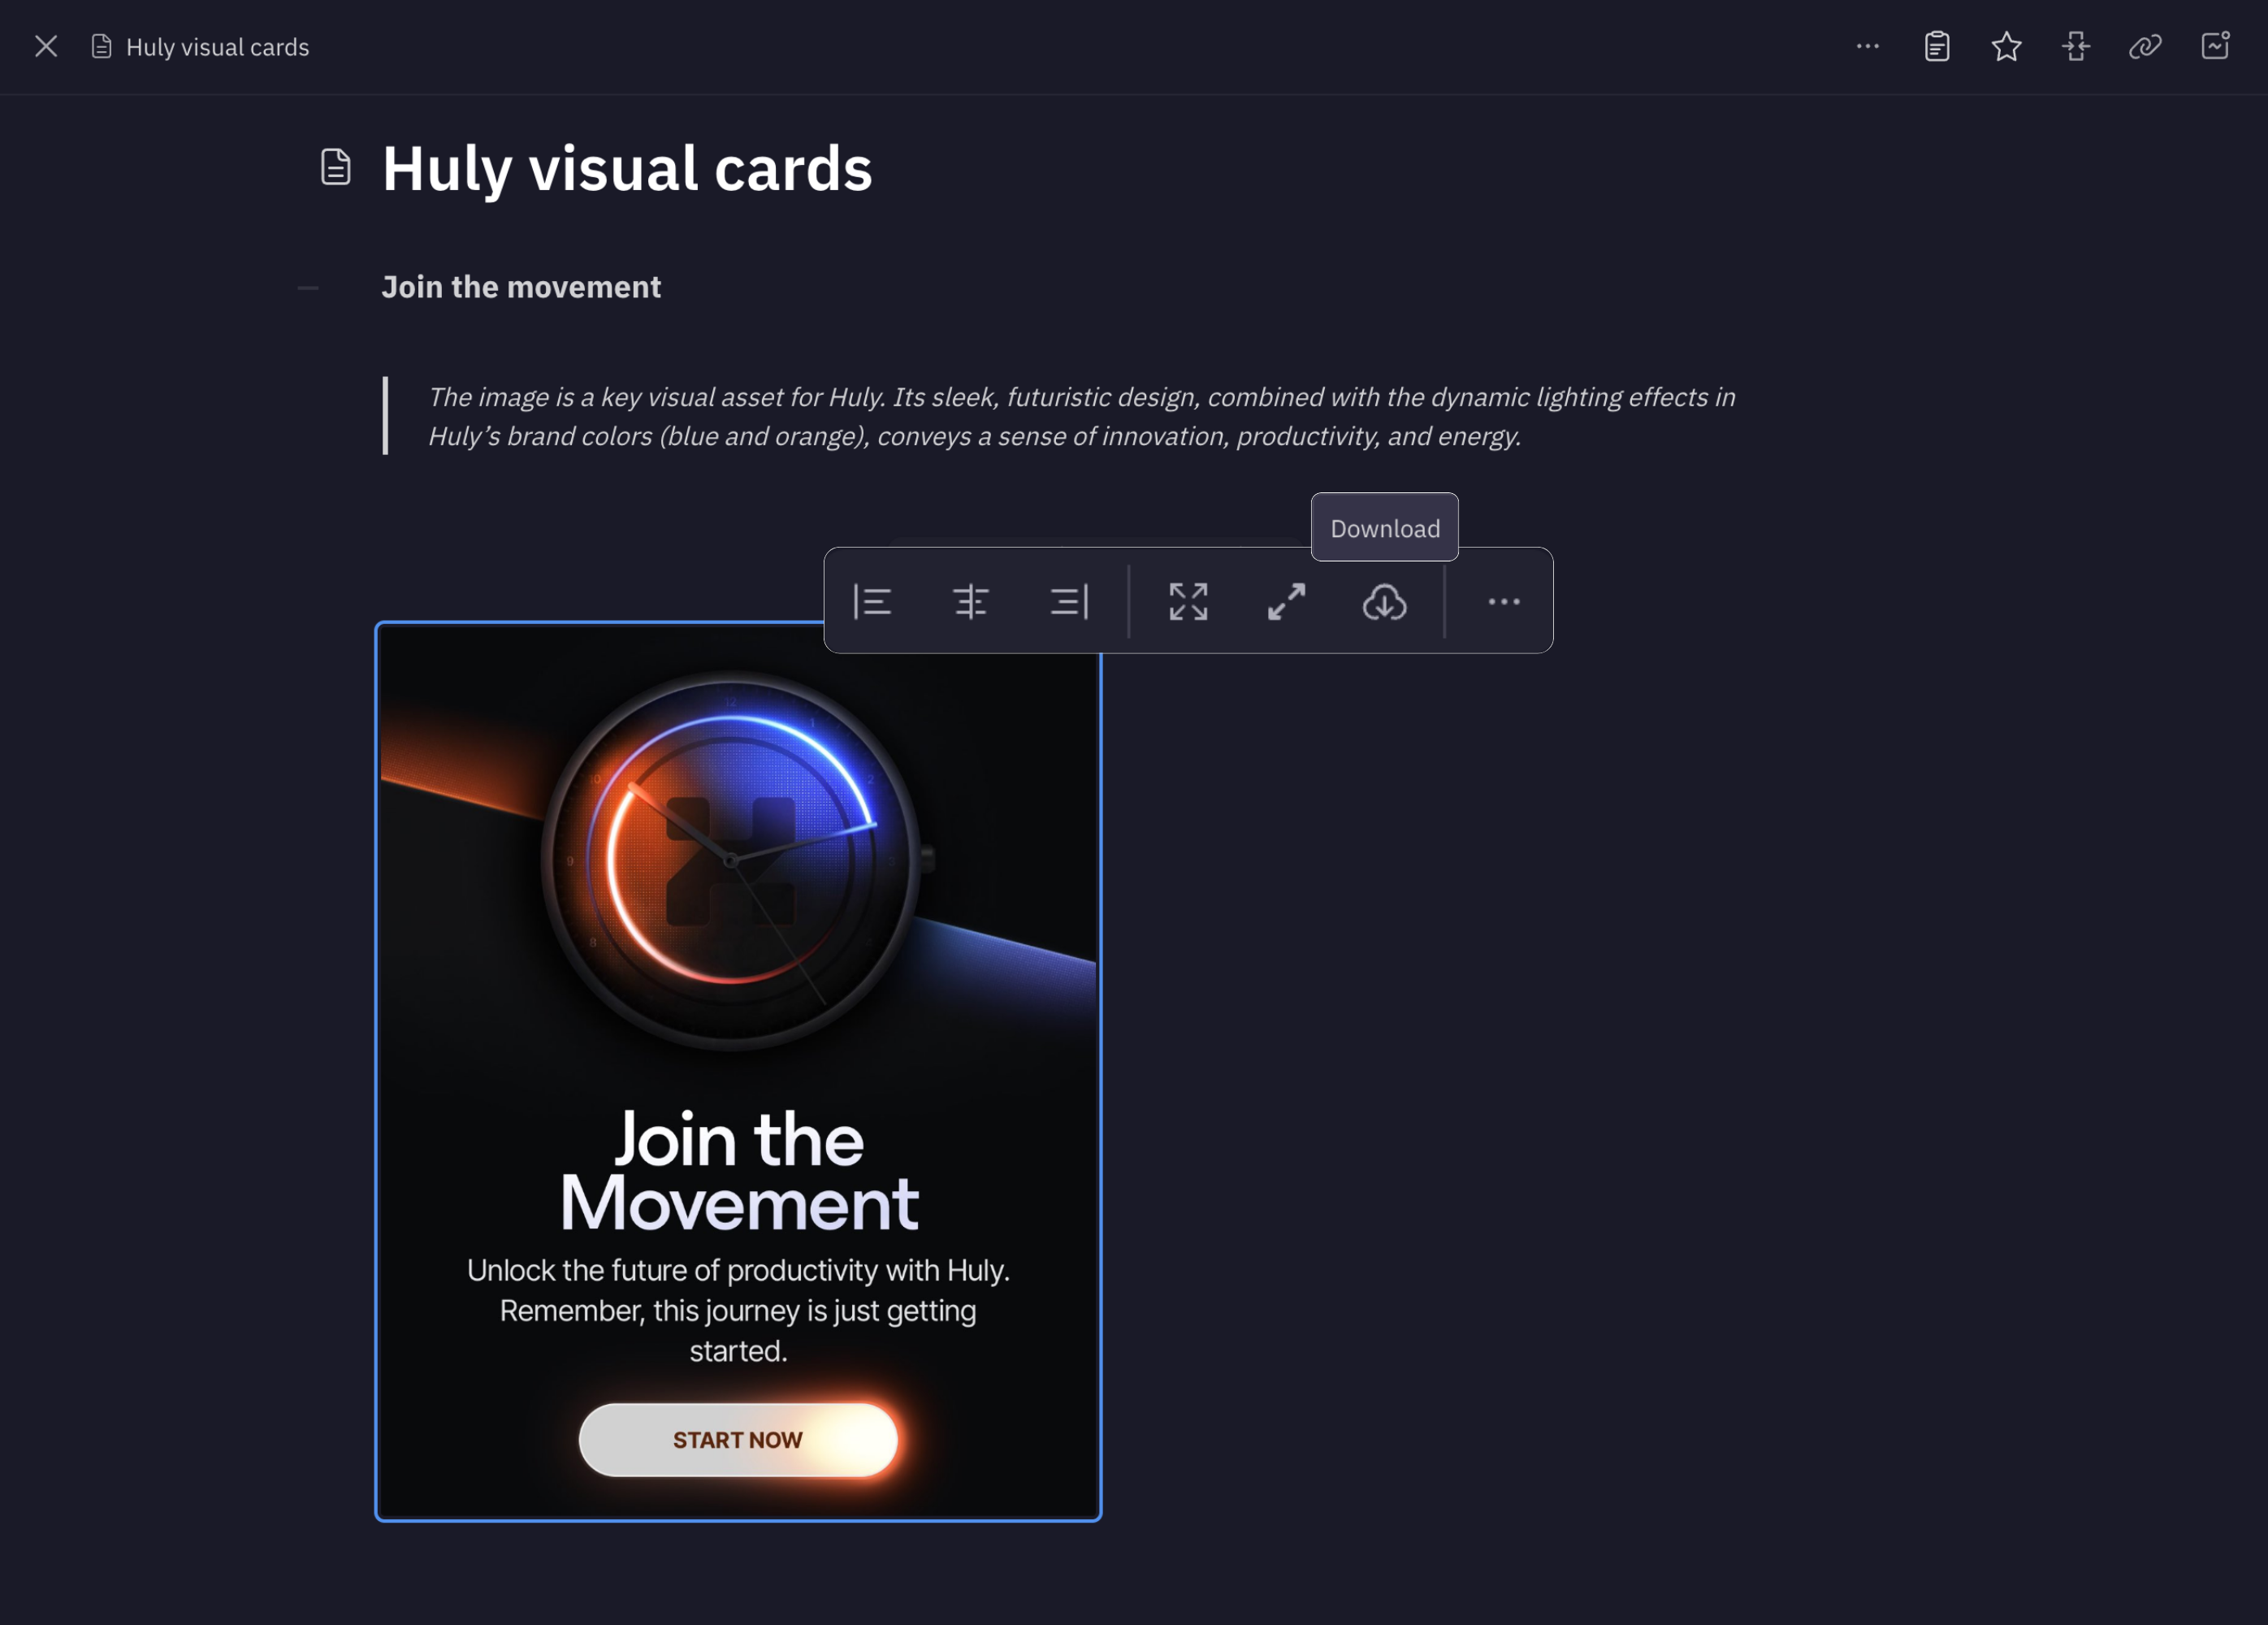Click the header icon left of link
The width and height of the screenshot is (2268, 1625).
coord(2076,46)
